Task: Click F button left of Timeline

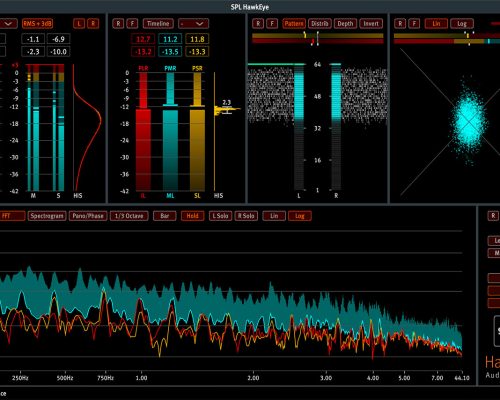Action: coord(132,24)
